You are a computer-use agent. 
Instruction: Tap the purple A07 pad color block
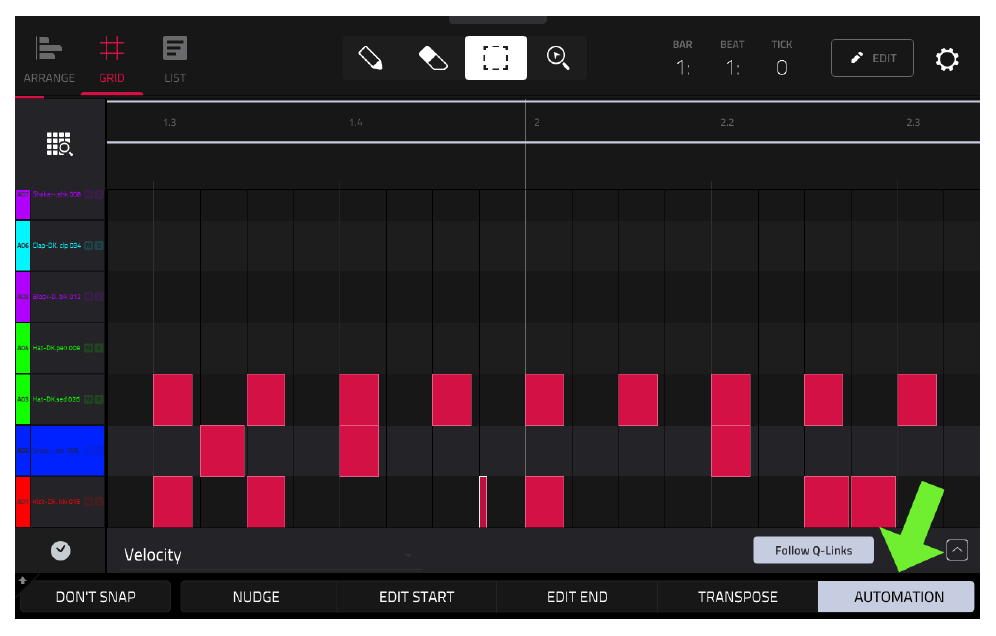pos(23,204)
